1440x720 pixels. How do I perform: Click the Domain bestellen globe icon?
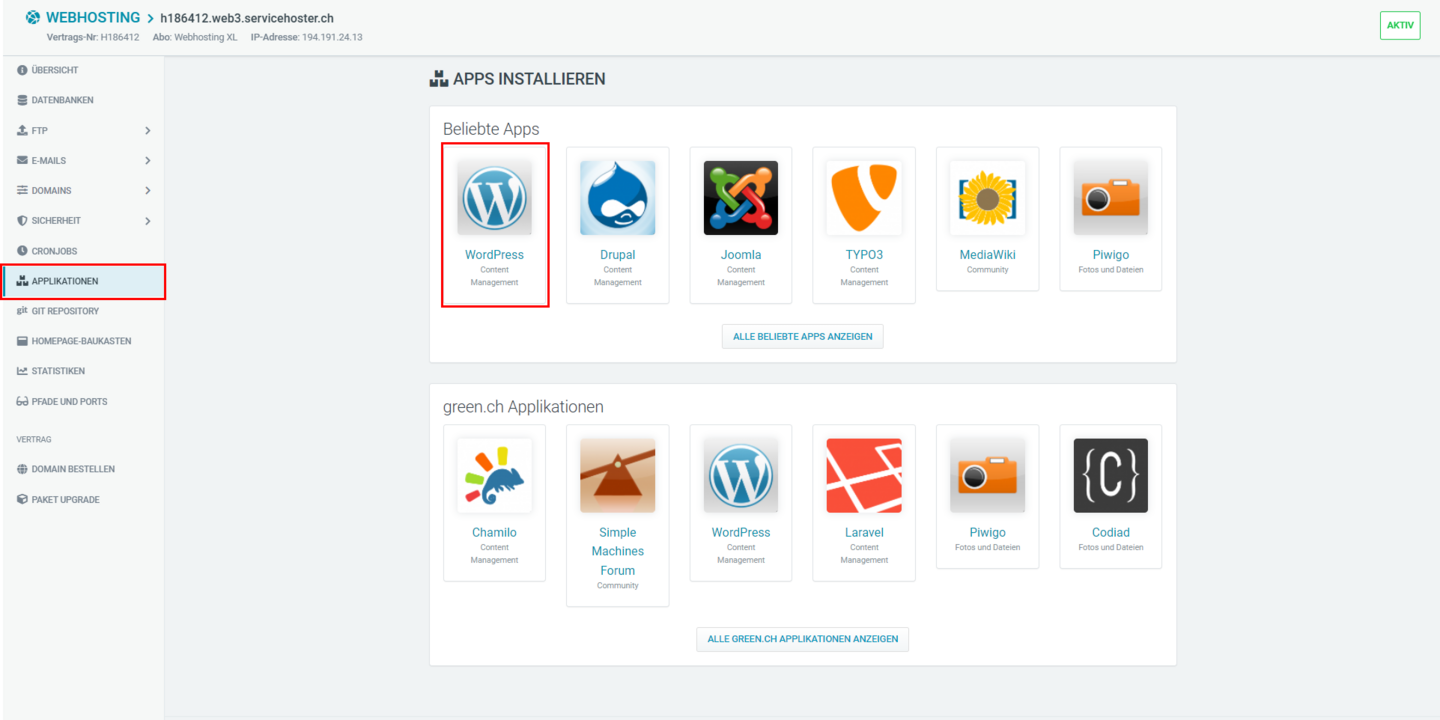[22, 469]
